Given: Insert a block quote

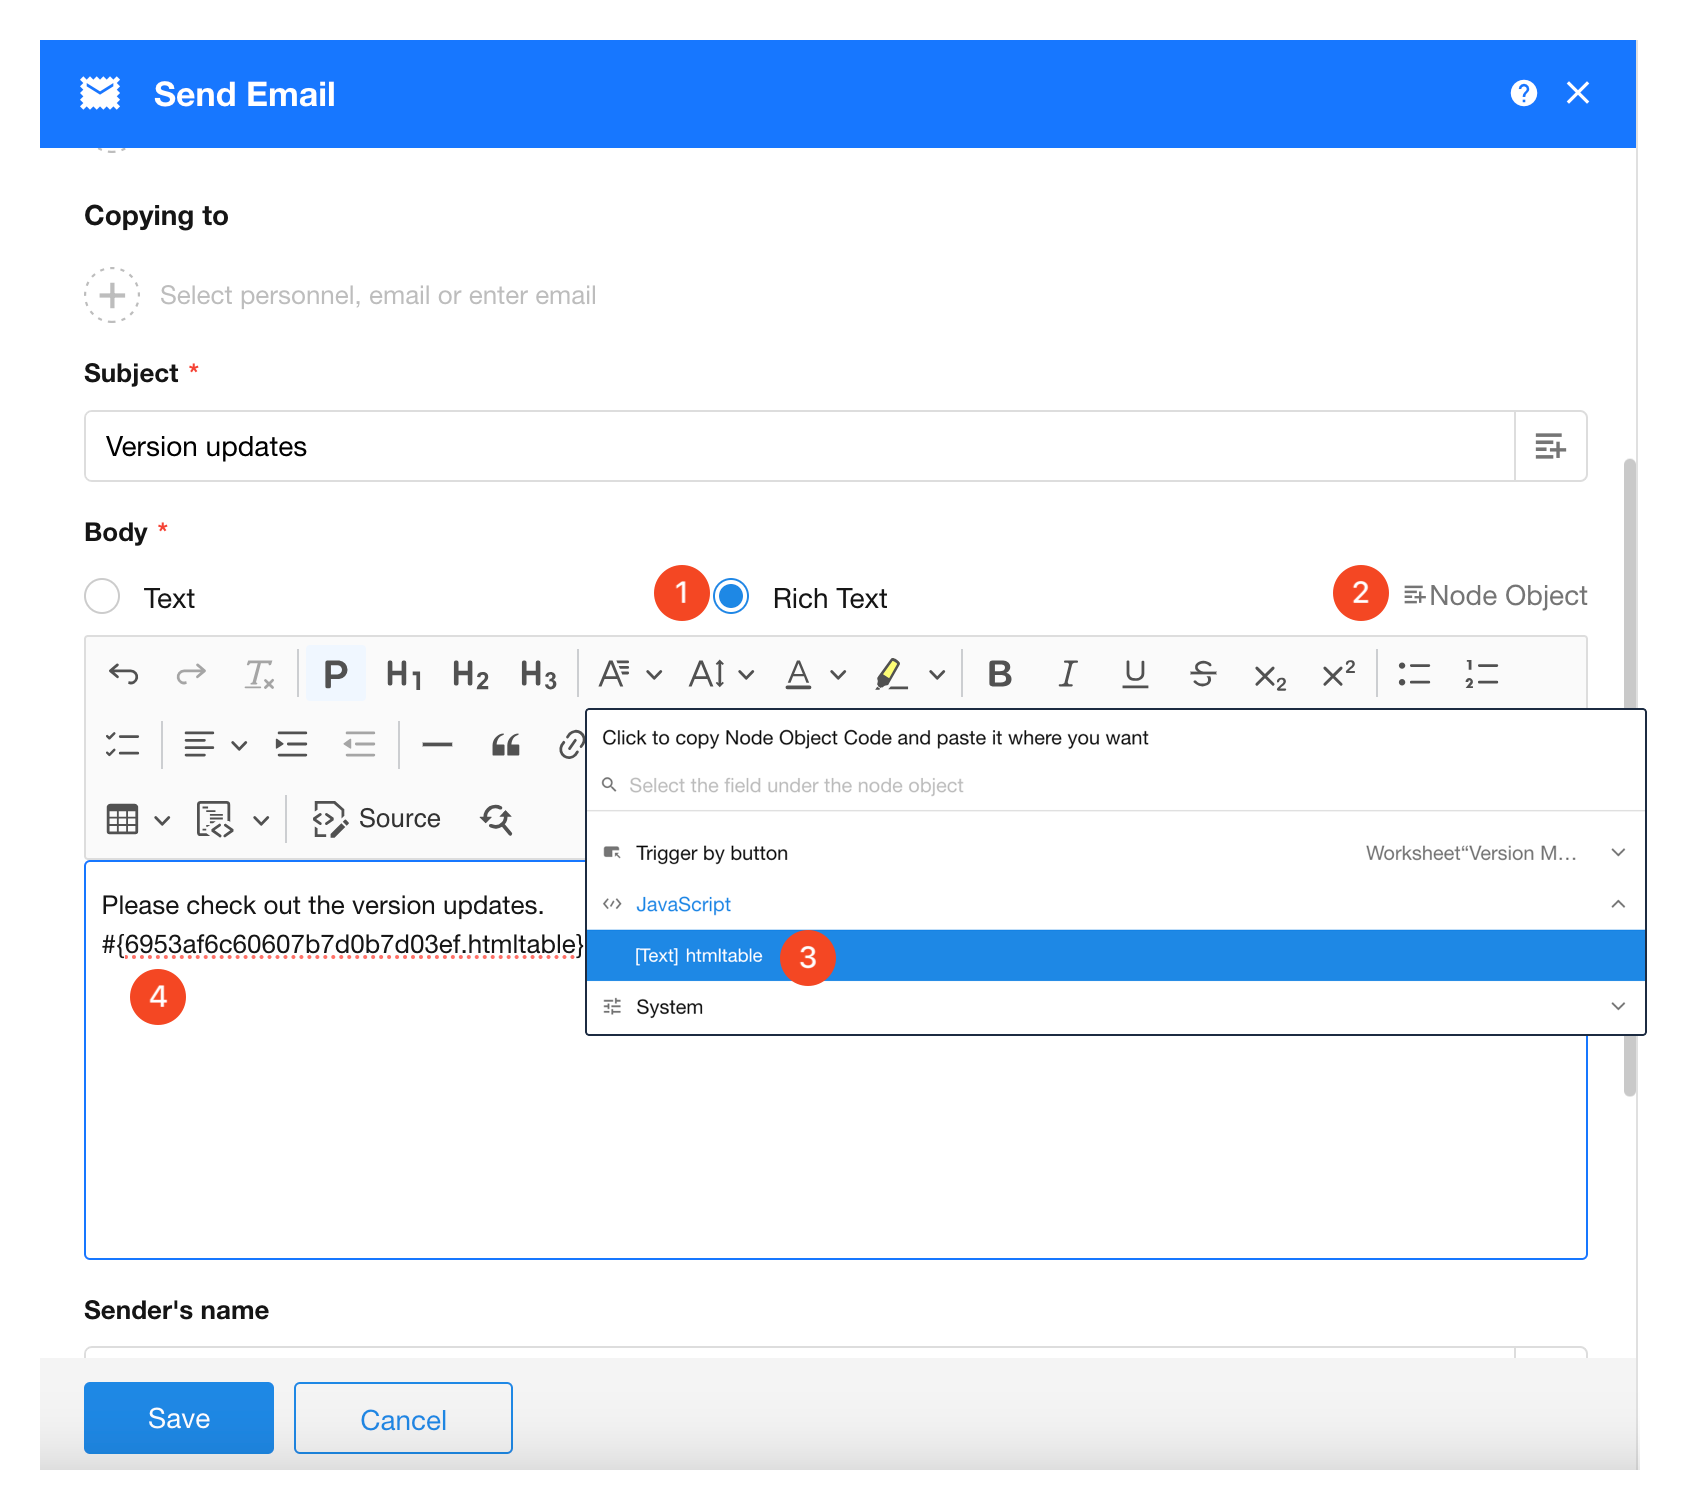Looking at the screenshot, I should (x=505, y=745).
